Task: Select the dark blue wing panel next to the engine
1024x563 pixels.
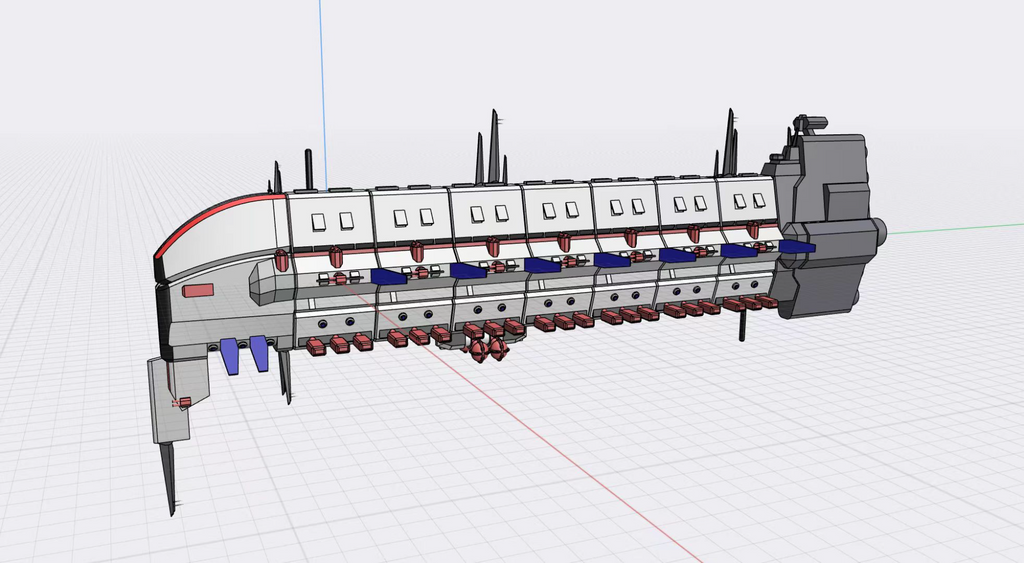Action: [x=797, y=246]
